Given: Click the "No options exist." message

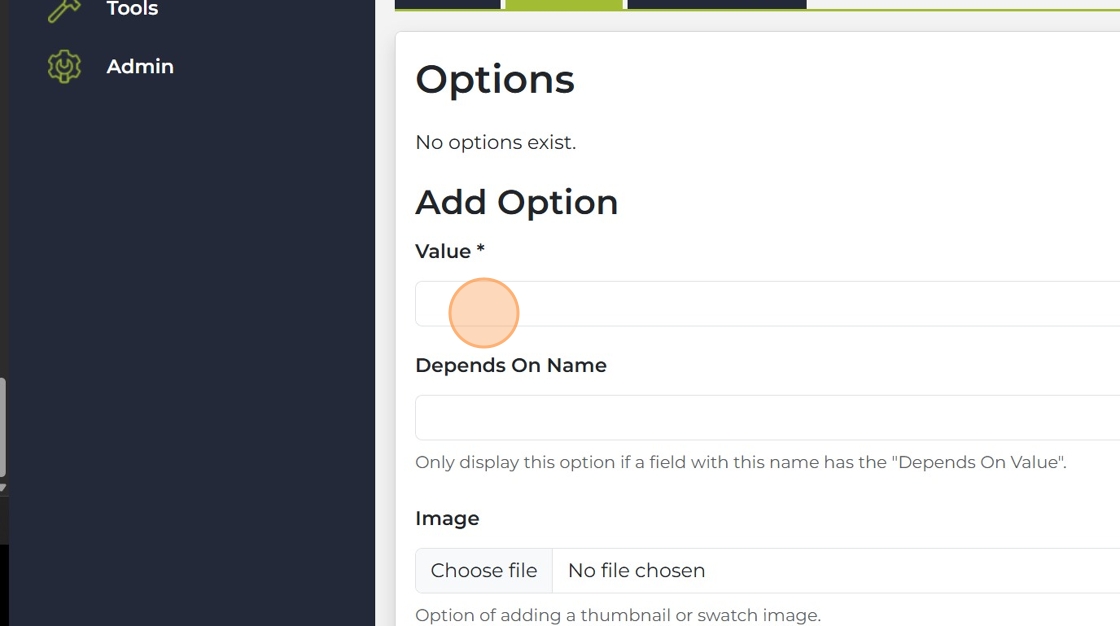Looking at the screenshot, I should pos(495,143).
